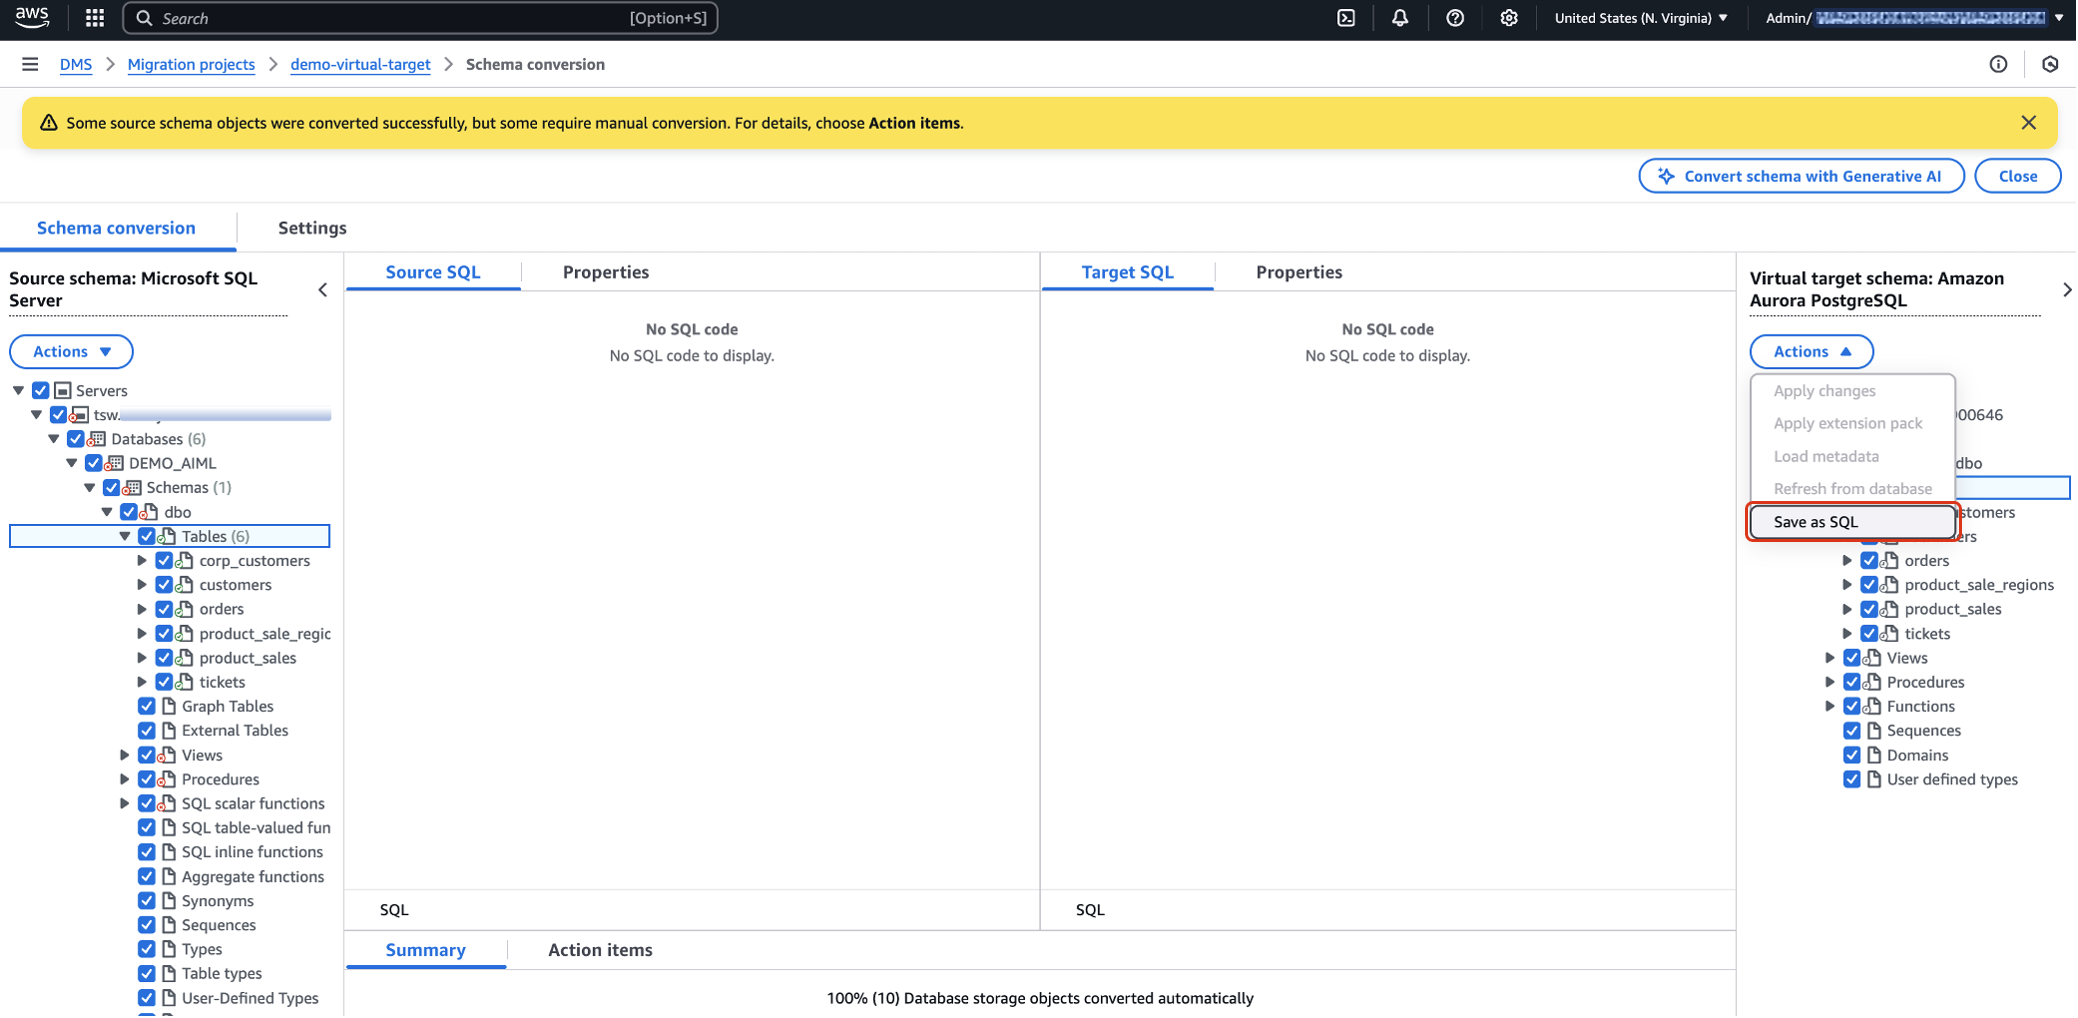Toggle the Synonyms checkbox

coord(147,901)
